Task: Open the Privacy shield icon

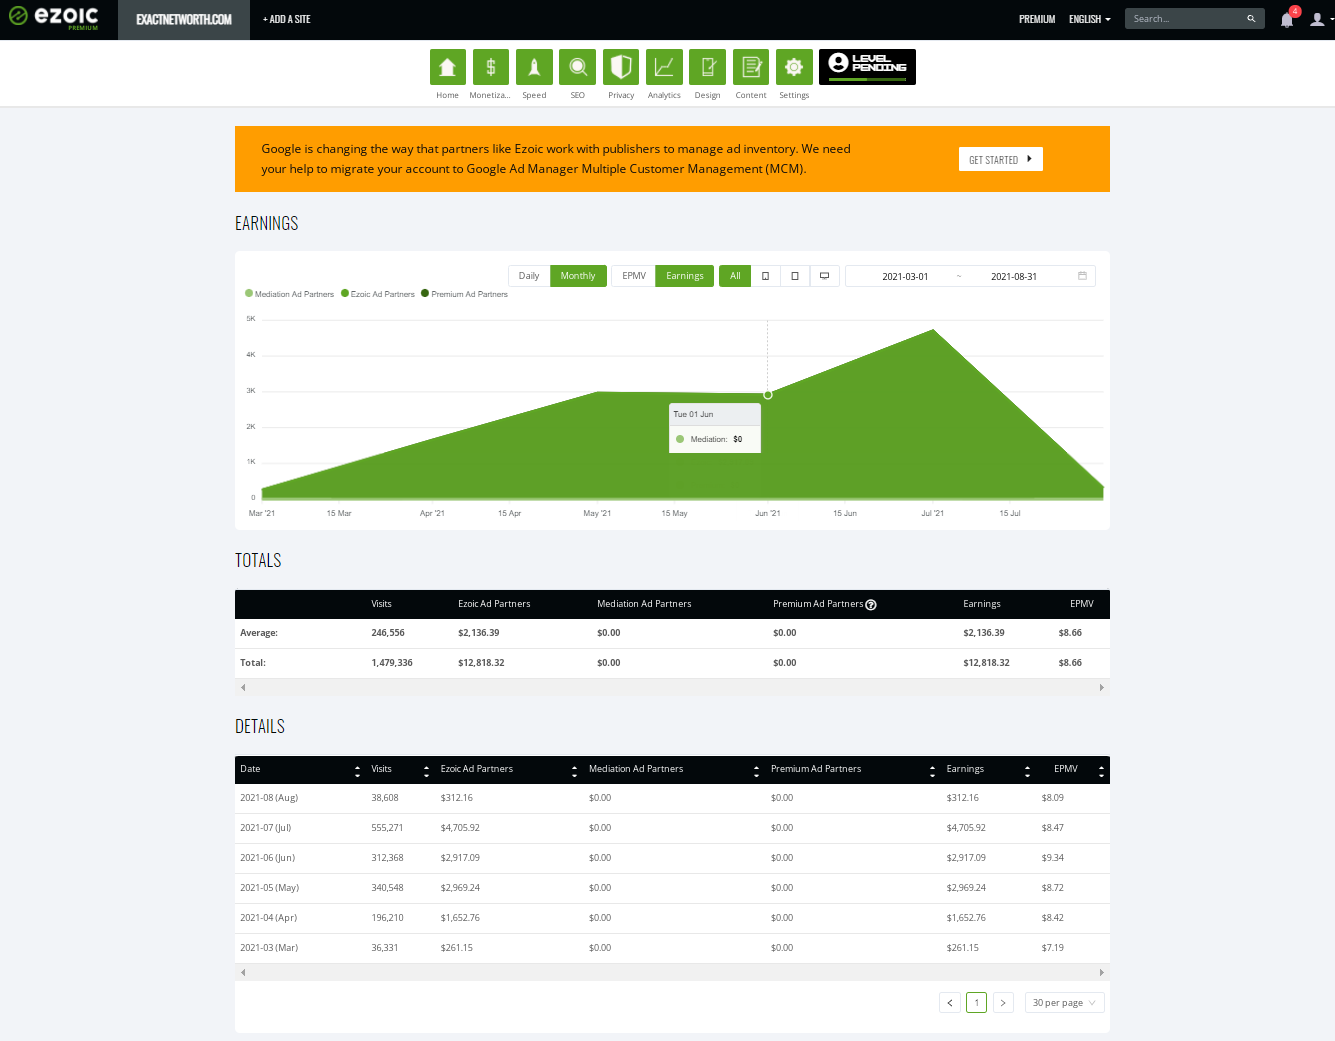Action: click(x=621, y=67)
